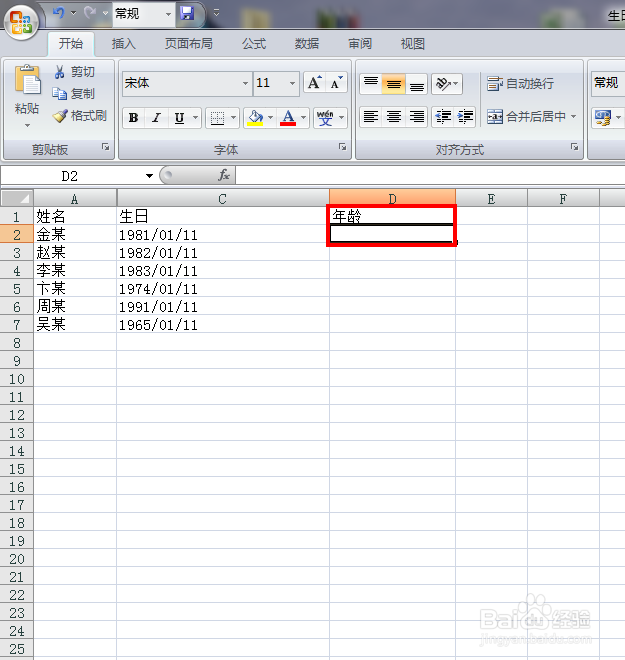Viewport: 625px width, 660px height.
Task: Open the 剪贴板 dialog launcher
Action: coord(106,147)
